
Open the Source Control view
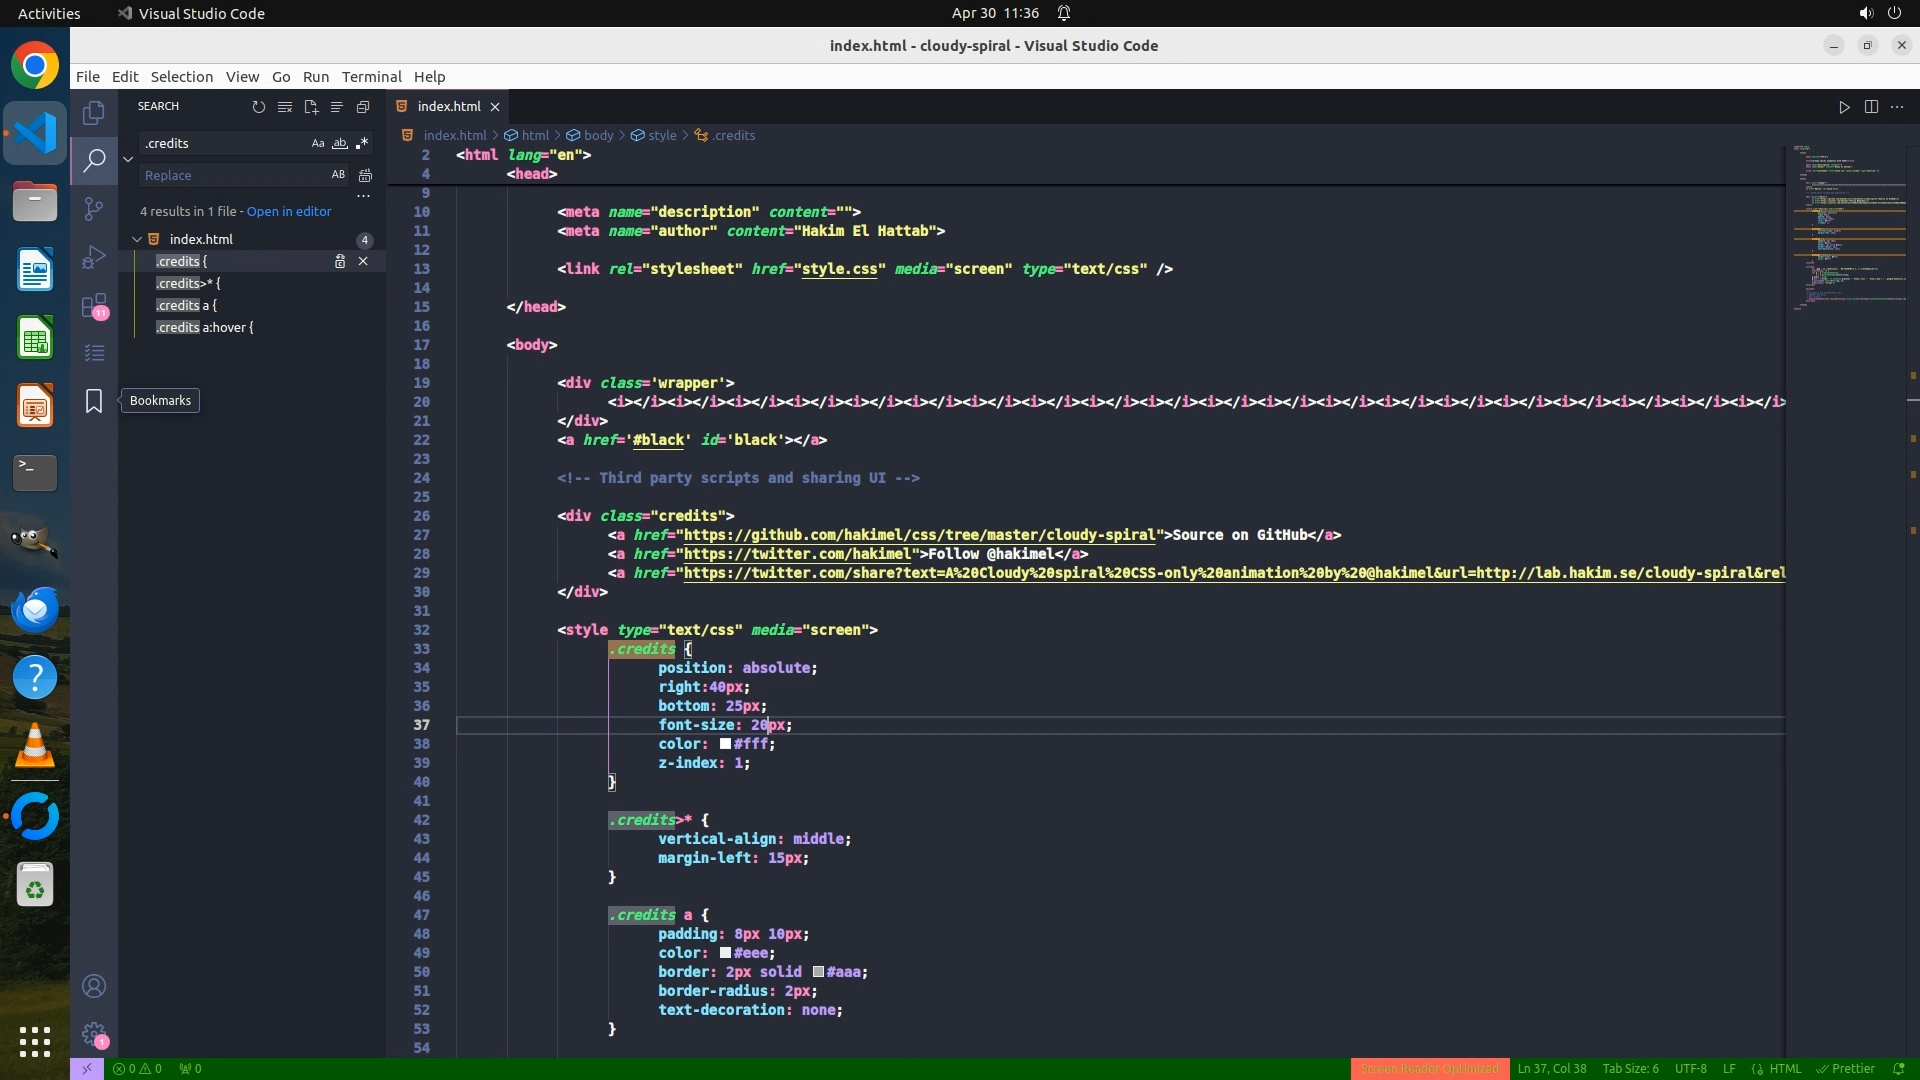point(94,208)
